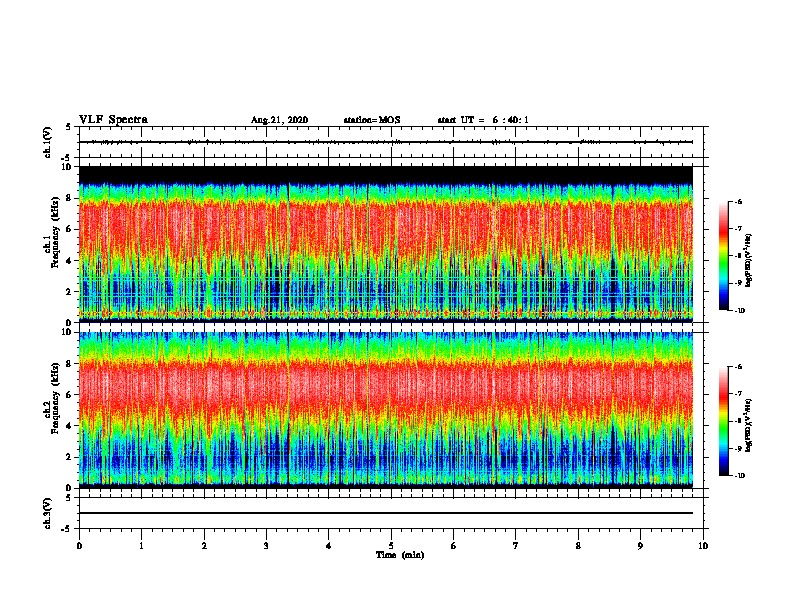Click the ch.1 spectrogram color scale bar

(x=724, y=256)
